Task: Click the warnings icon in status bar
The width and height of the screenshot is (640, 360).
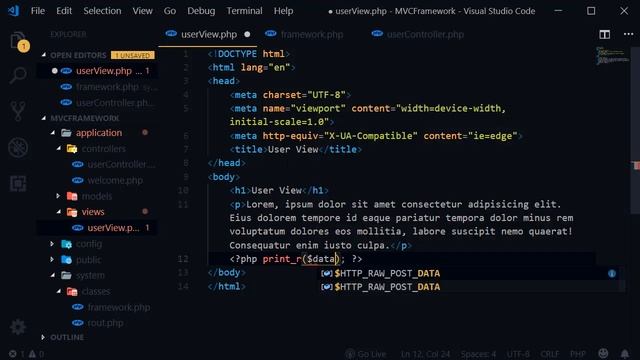Action: pos(32,354)
